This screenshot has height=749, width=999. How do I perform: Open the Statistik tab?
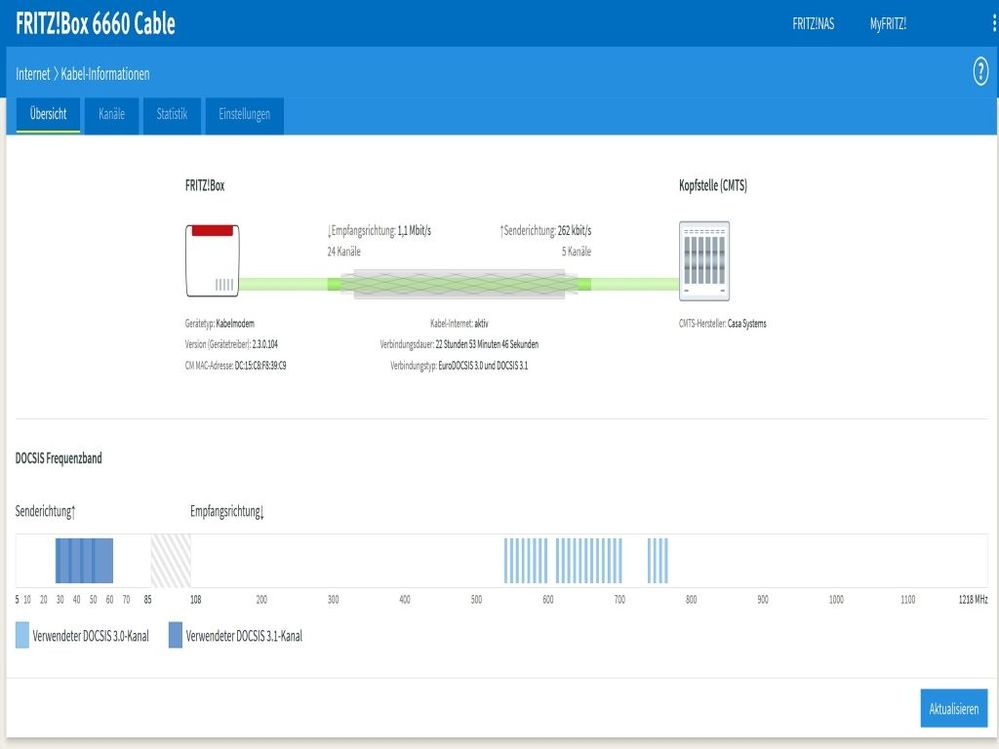[172, 115]
